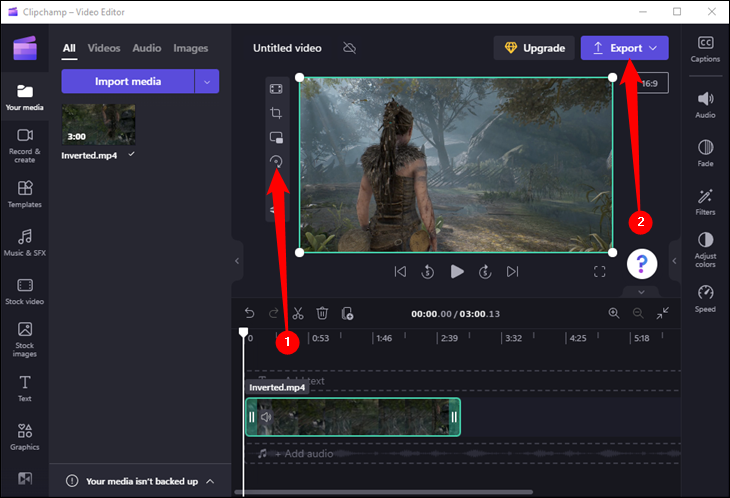Screen dimensions: 730x498
Task: Toggle the cloud backup status icon
Action: (349, 48)
